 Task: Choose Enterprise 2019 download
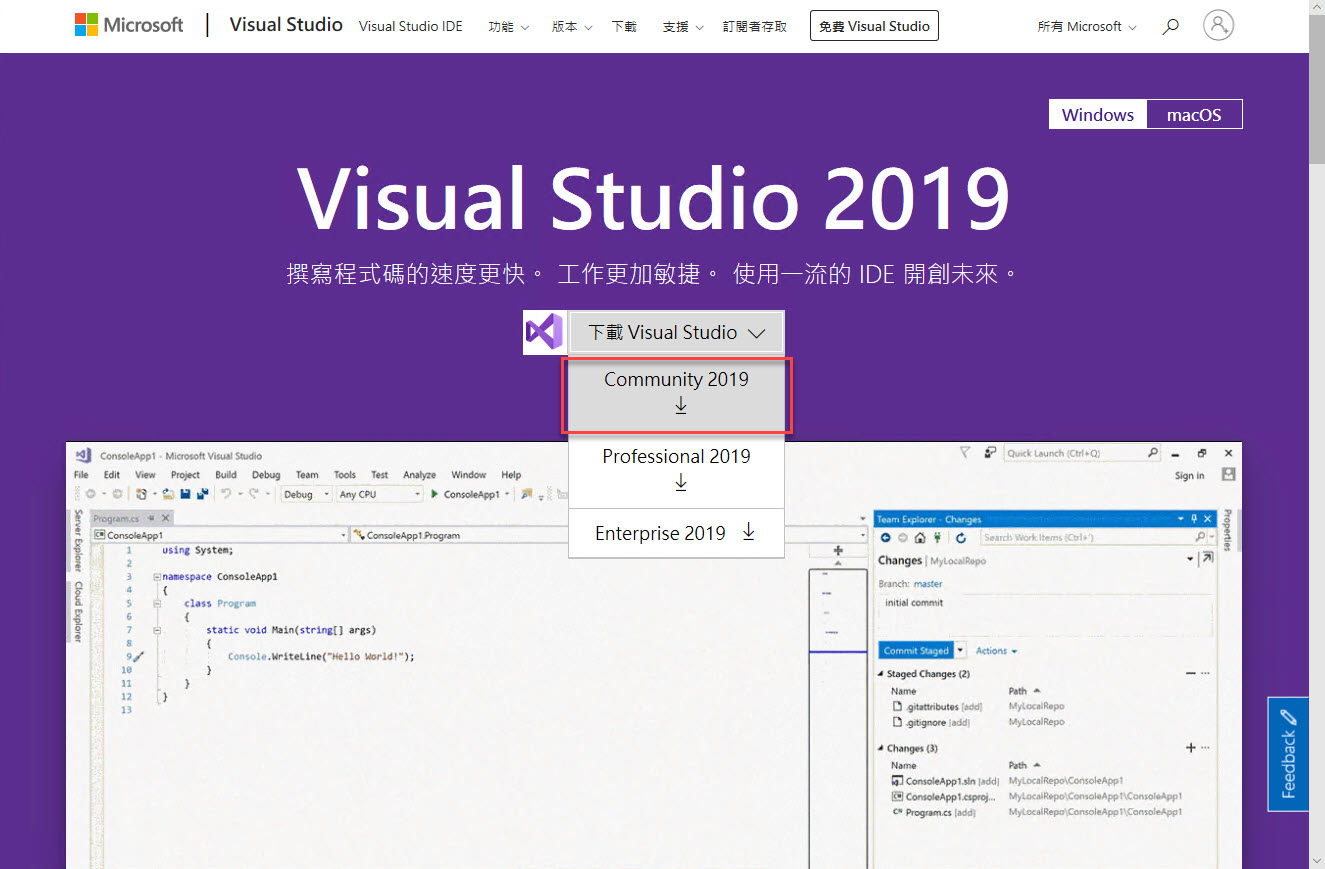pyautogui.click(x=677, y=533)
